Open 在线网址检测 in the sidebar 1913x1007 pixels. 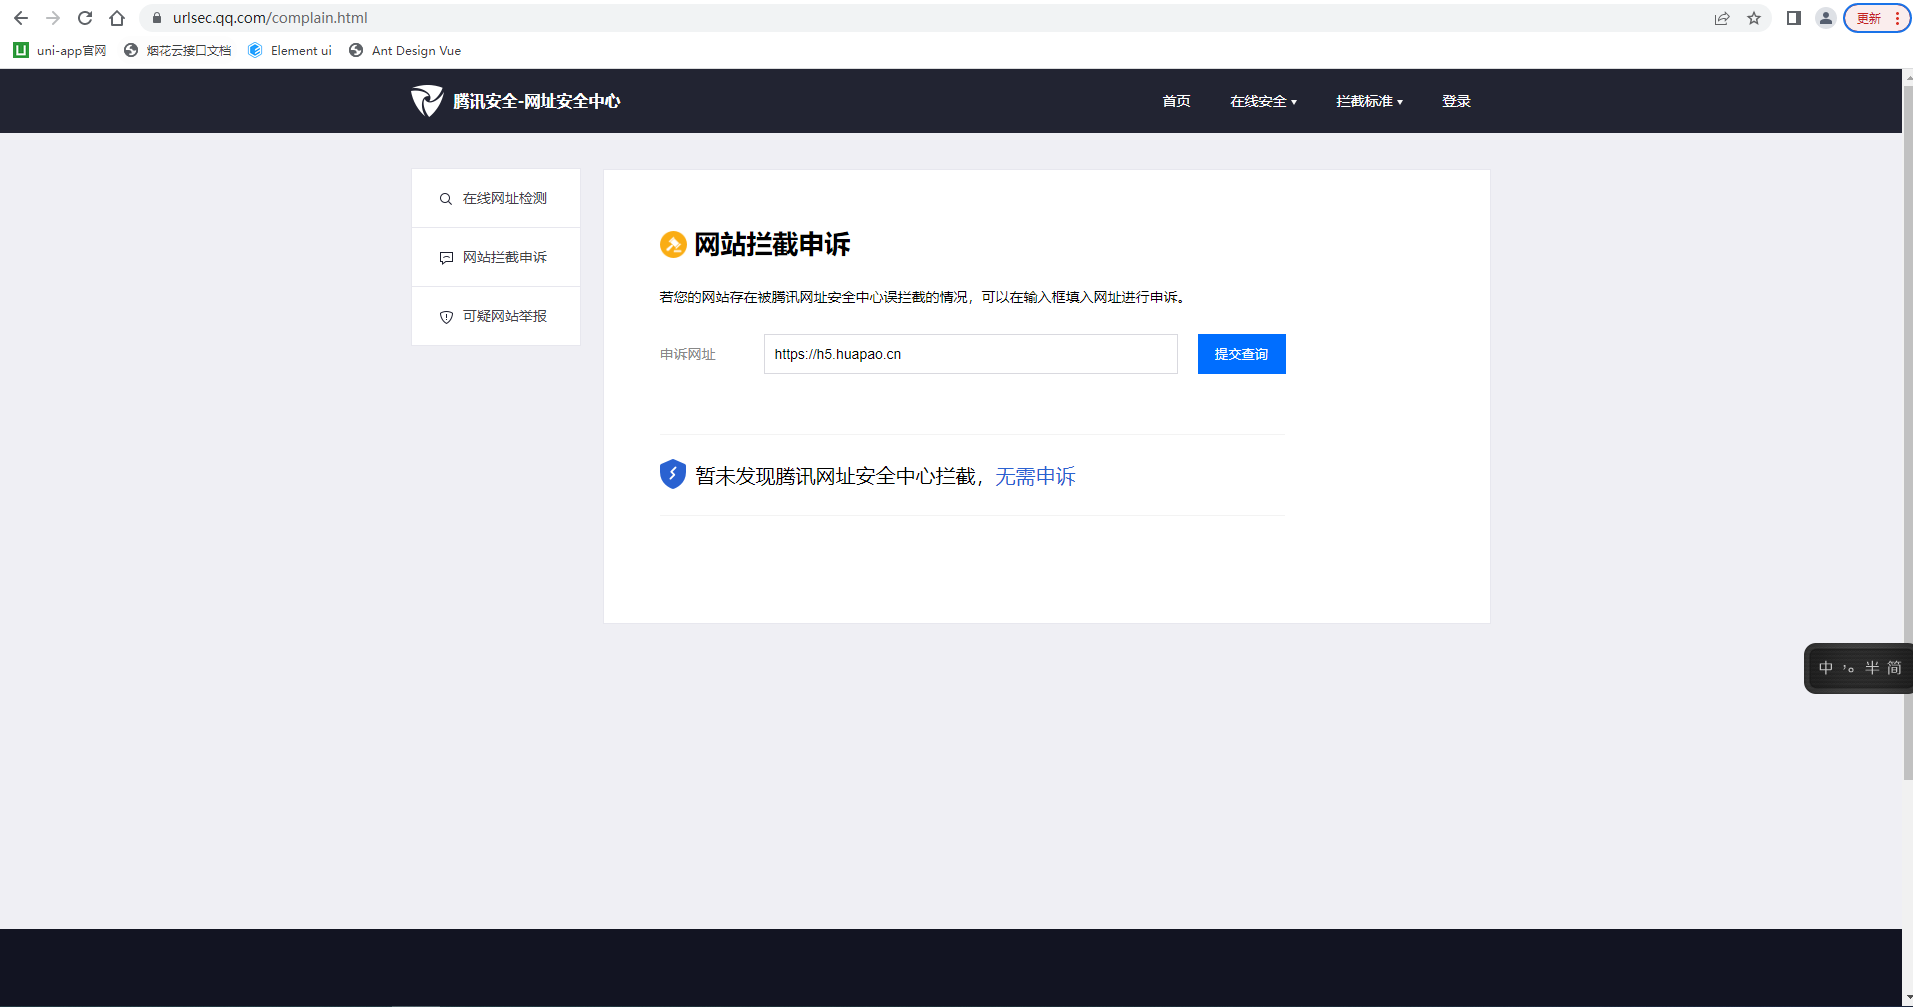click(x=496, y=198)
